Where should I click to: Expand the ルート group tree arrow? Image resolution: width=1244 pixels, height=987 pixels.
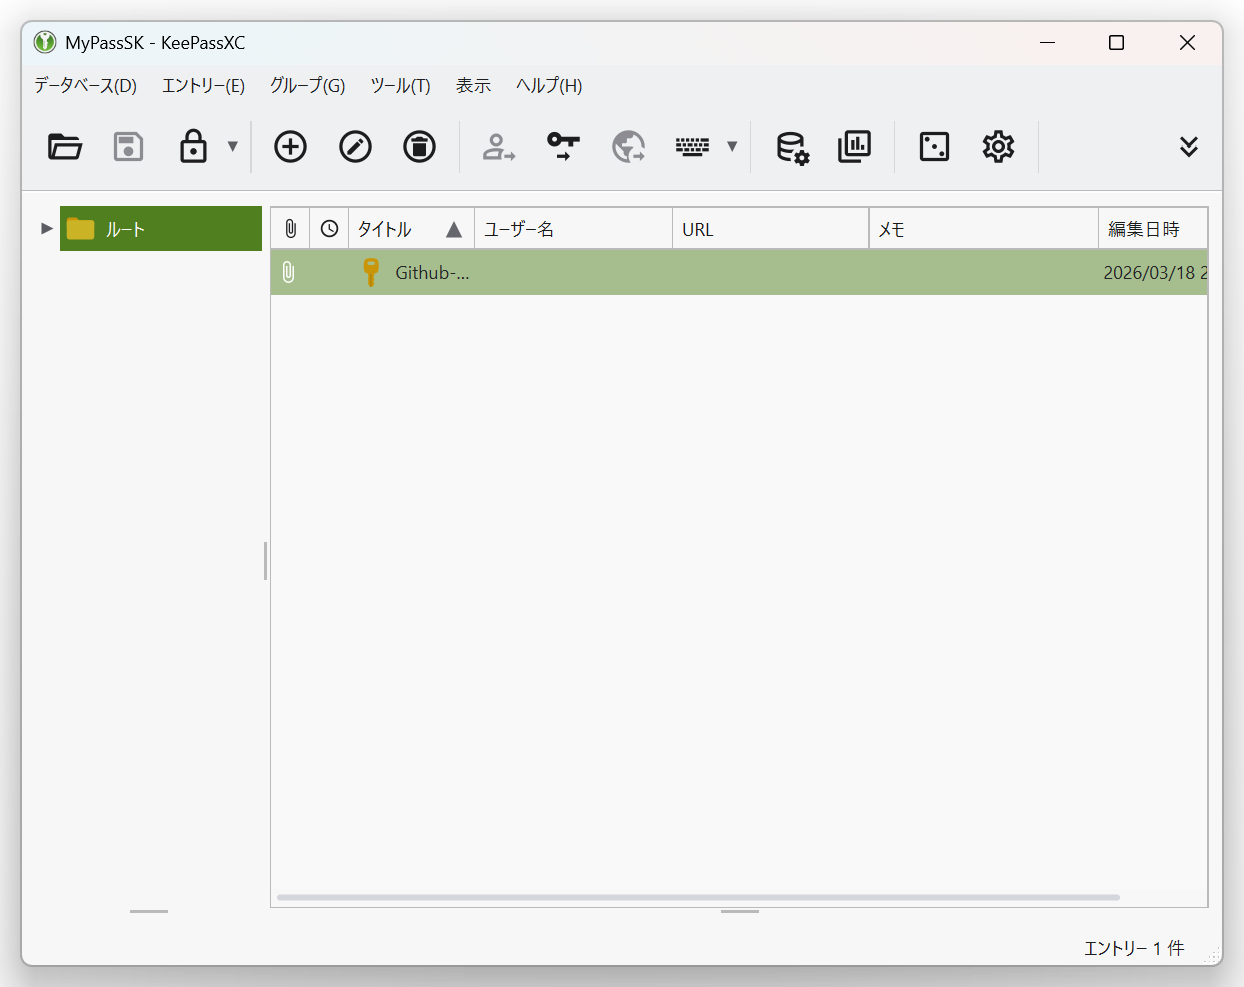click(46, 229)
